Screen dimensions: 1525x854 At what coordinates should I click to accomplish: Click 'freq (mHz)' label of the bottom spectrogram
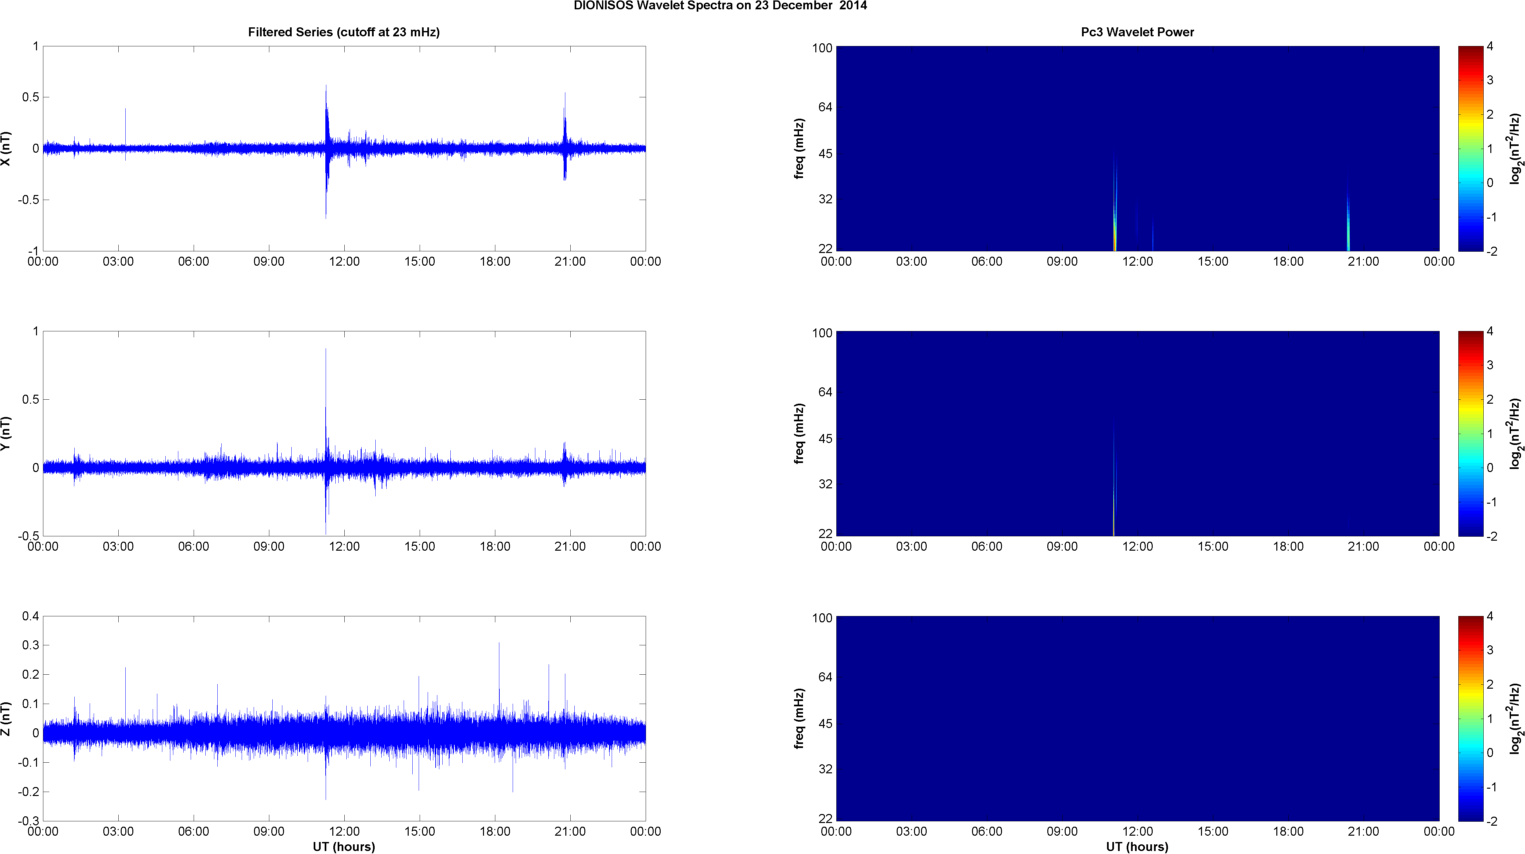coord(800,718)
